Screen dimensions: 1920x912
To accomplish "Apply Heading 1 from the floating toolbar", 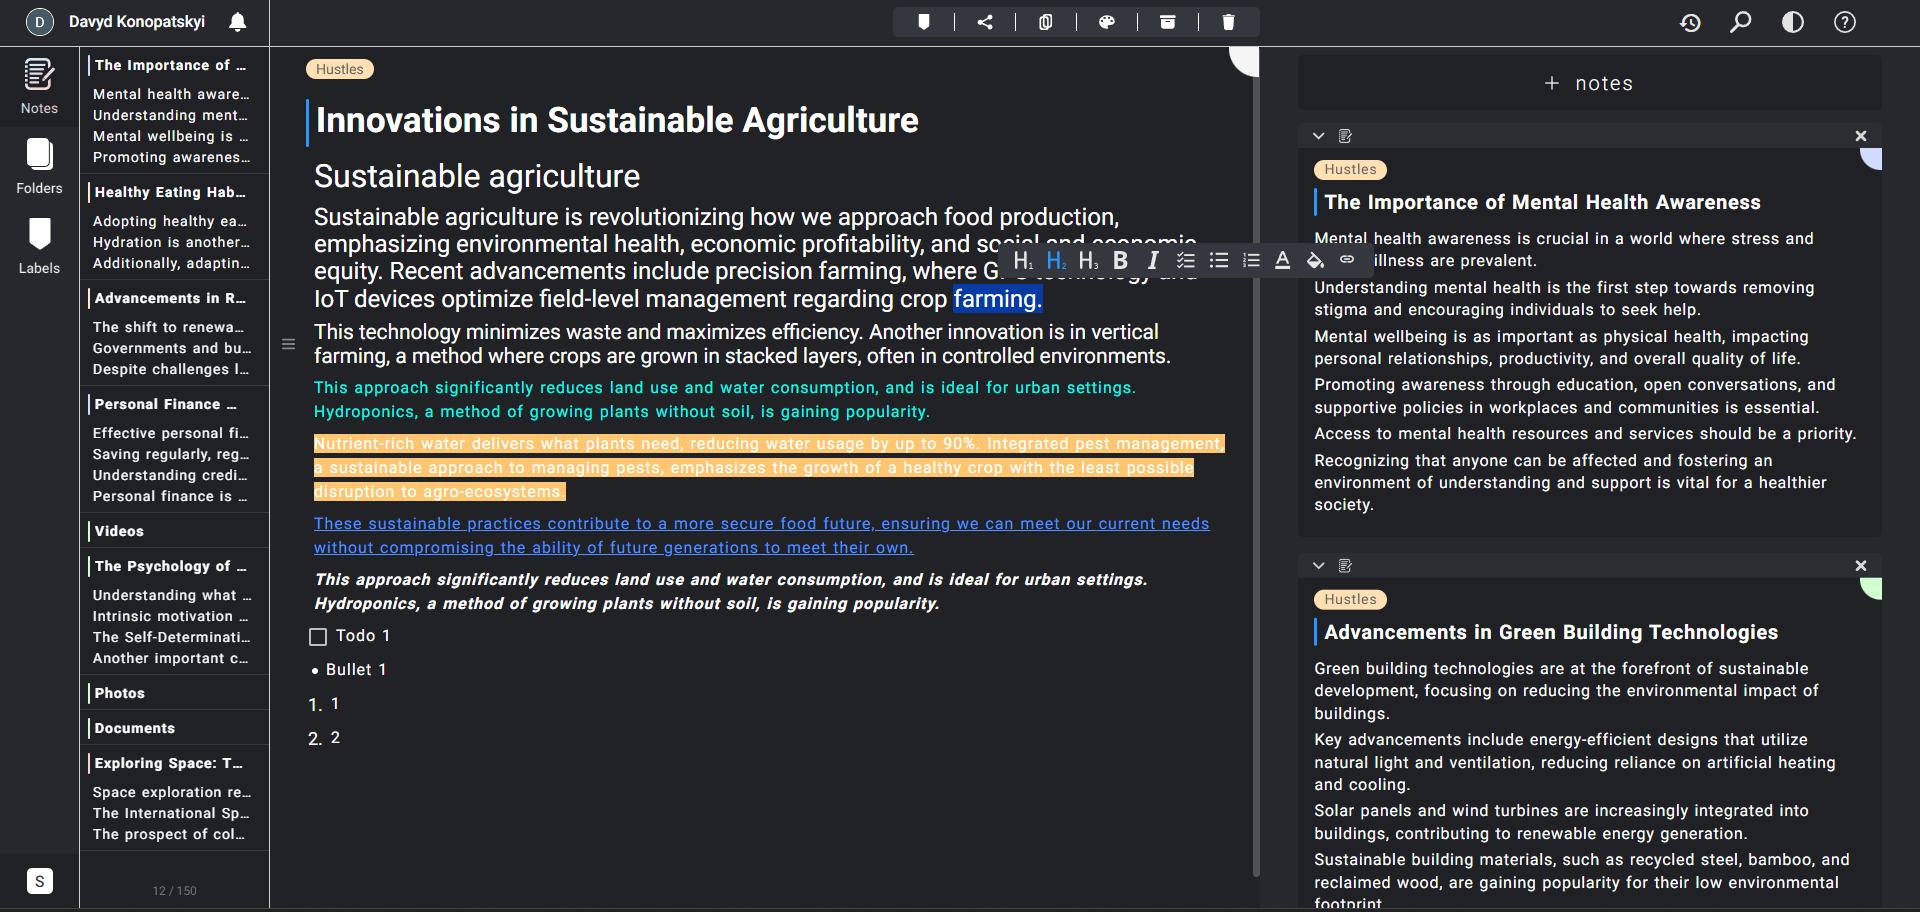I will tap(1023, 261).
